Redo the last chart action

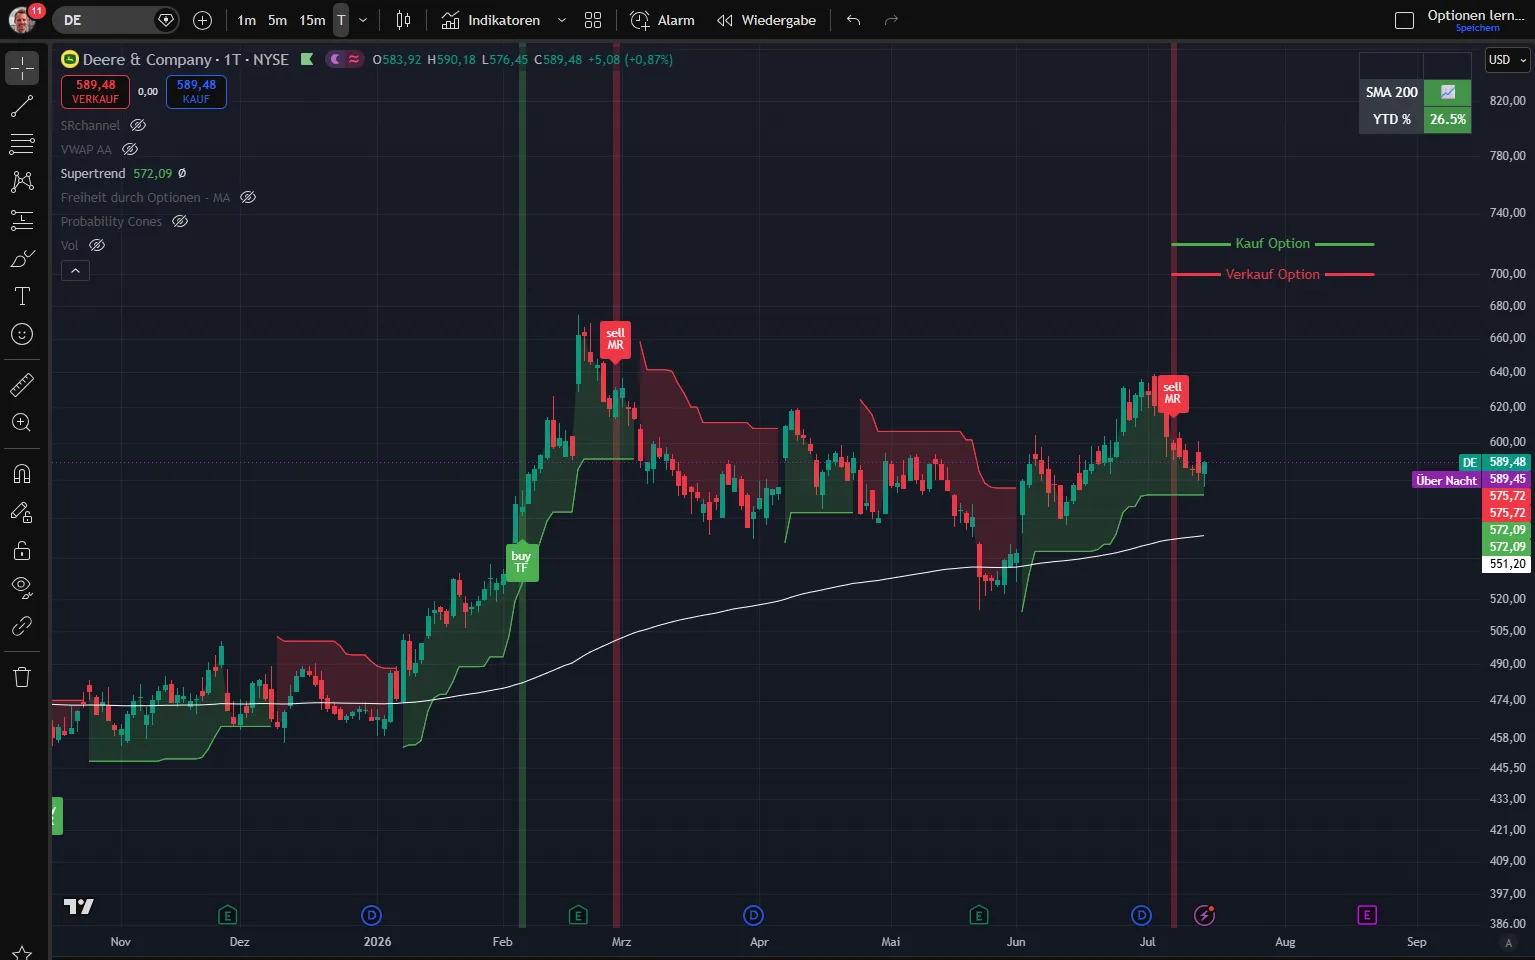click(x=891, y=20)
